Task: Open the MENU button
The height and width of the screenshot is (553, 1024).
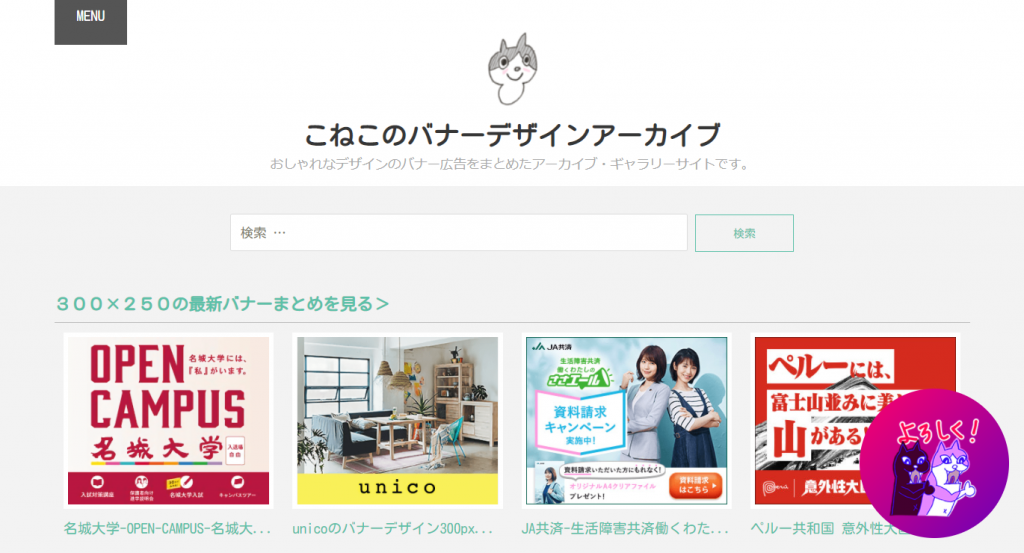Action: pyautogui.click(x=91, y=20)
